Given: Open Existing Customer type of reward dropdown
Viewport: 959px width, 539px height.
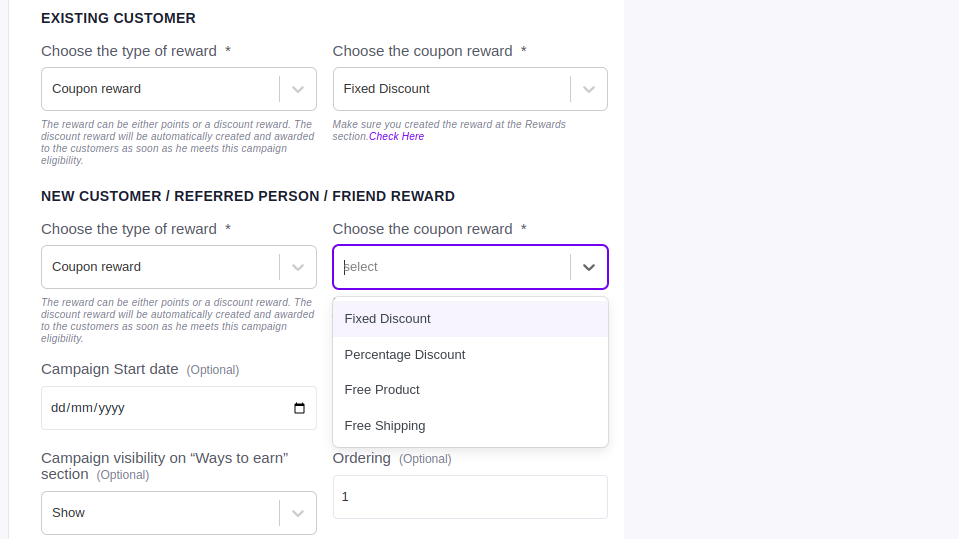Looking at the screenshot, I should 179,89.
